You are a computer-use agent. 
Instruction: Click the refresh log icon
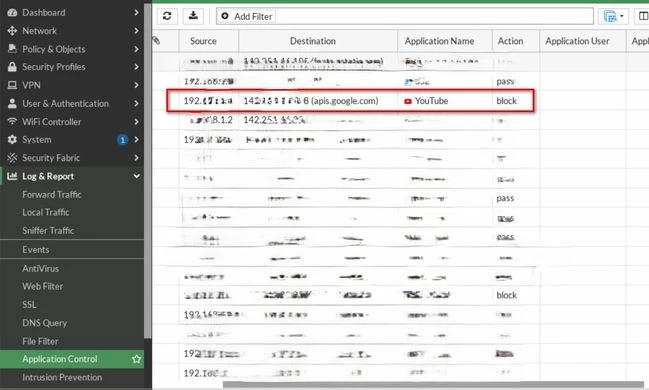pos(167,16)
